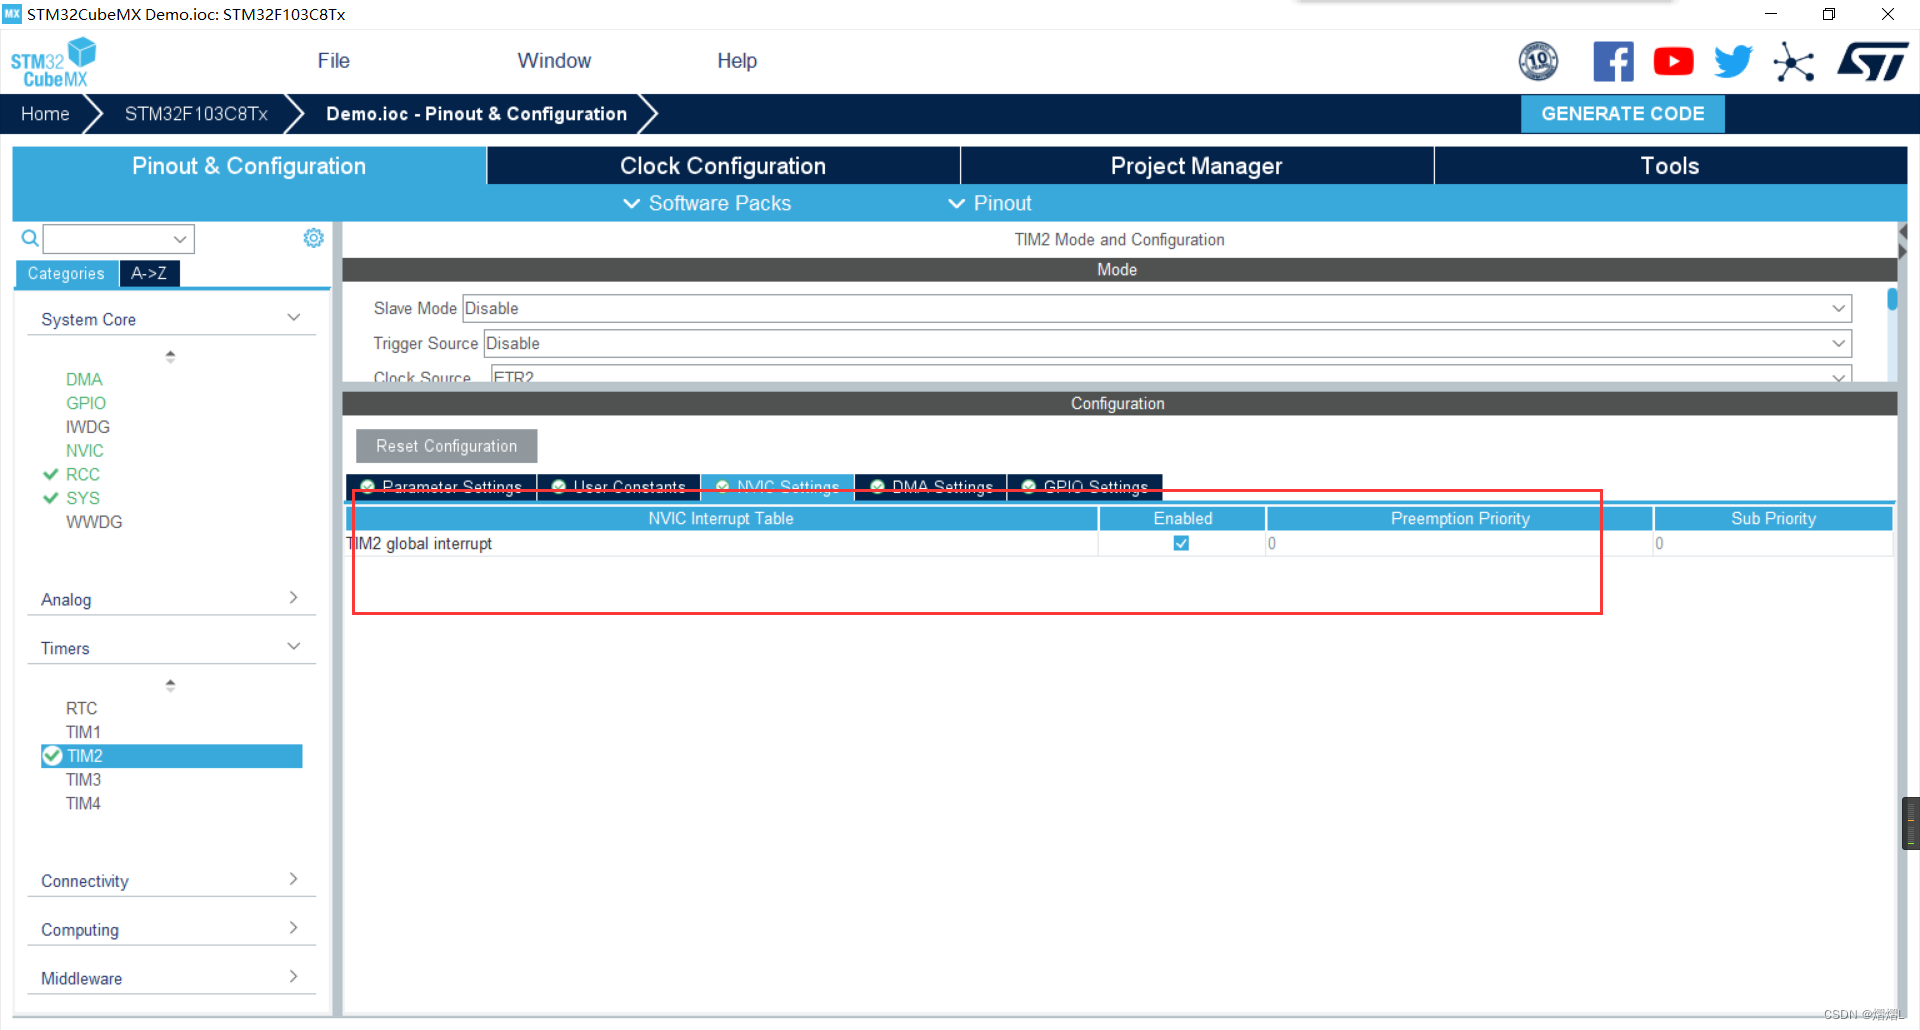Select TIM4 in the Timers list
The width and height of the screenshot is (1920, 1030).
tap(83, 804)
